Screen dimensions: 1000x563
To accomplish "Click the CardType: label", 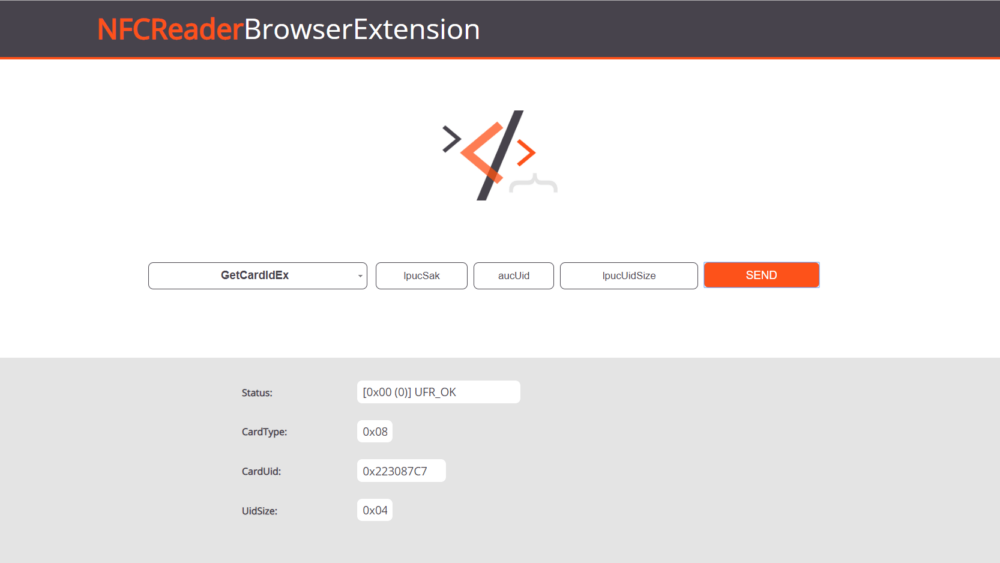I will pyautogui.click(x=264, y=432).
